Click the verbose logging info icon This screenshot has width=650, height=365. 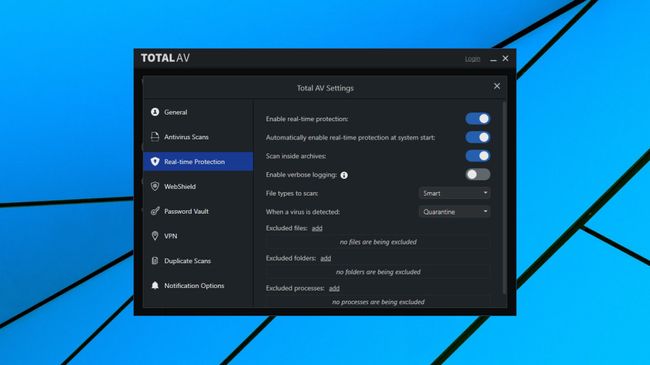[x=344, y=175]
